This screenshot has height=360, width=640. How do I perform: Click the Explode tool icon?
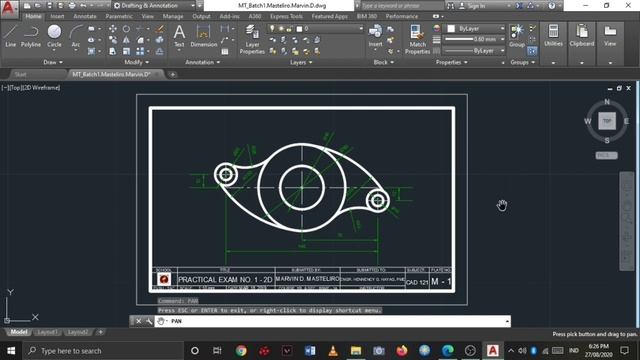tap(160, 40)
